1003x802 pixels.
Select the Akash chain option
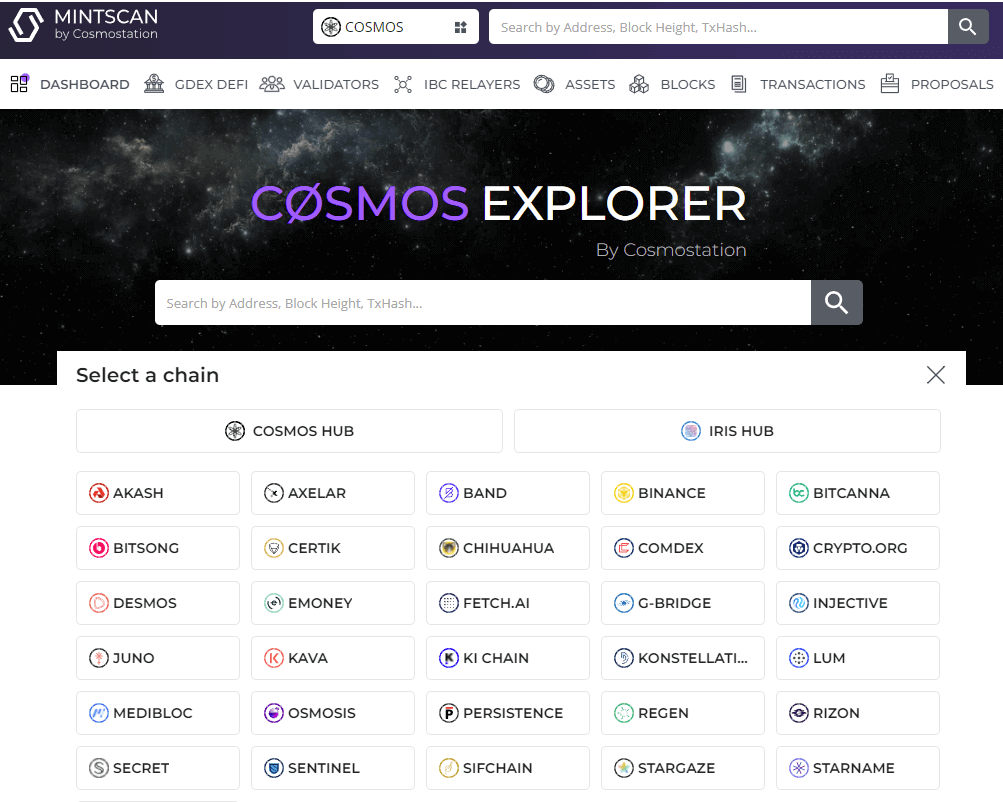(x=157, y=493)
